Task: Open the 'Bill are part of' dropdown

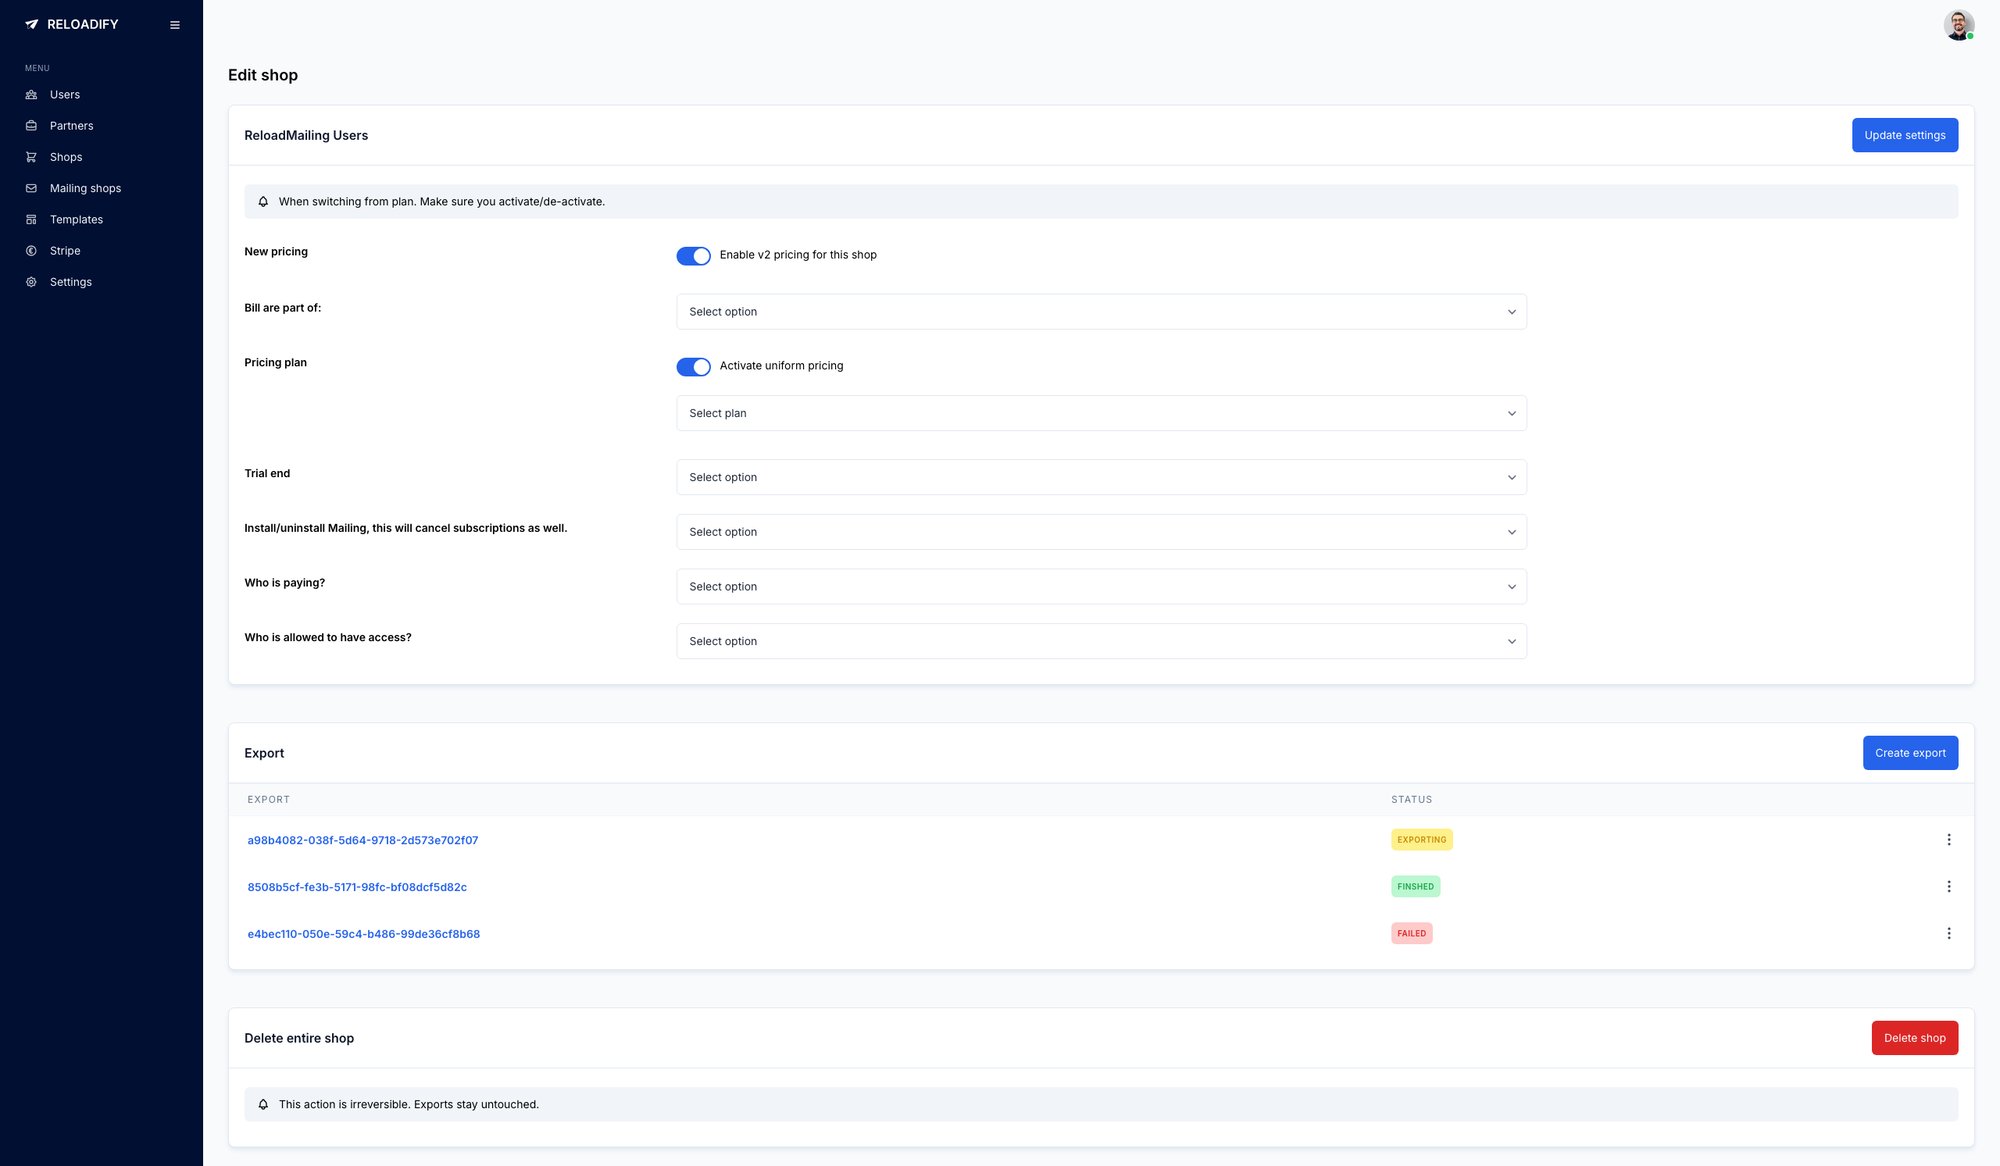Action: tap(1102, 311)
